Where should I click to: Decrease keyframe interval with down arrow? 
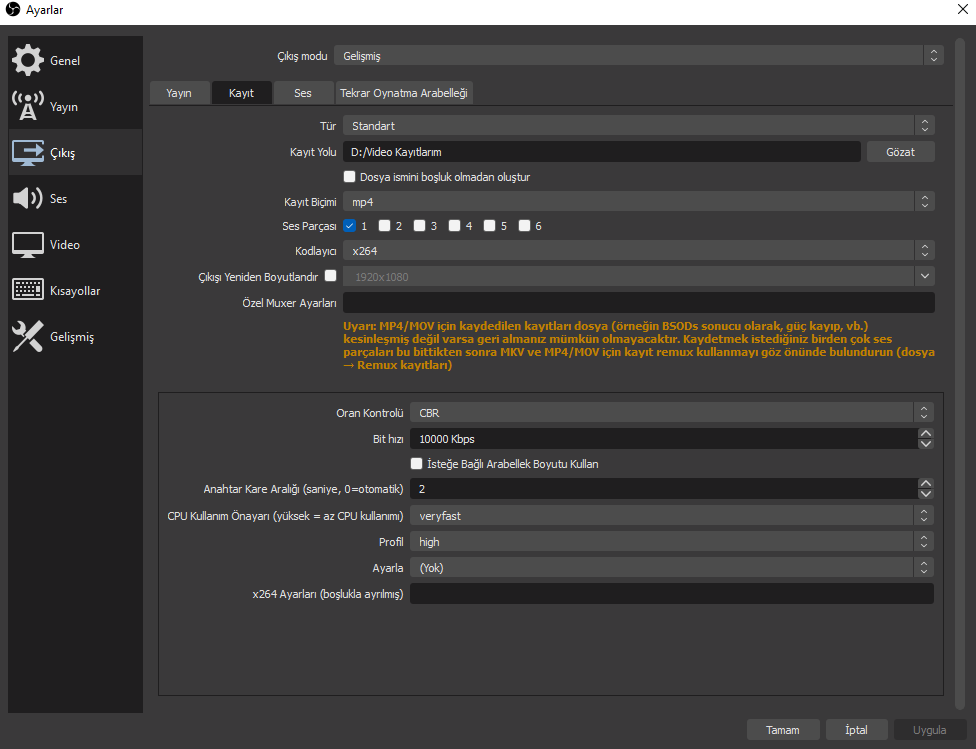pyautogui.click(x=926, y=494)
